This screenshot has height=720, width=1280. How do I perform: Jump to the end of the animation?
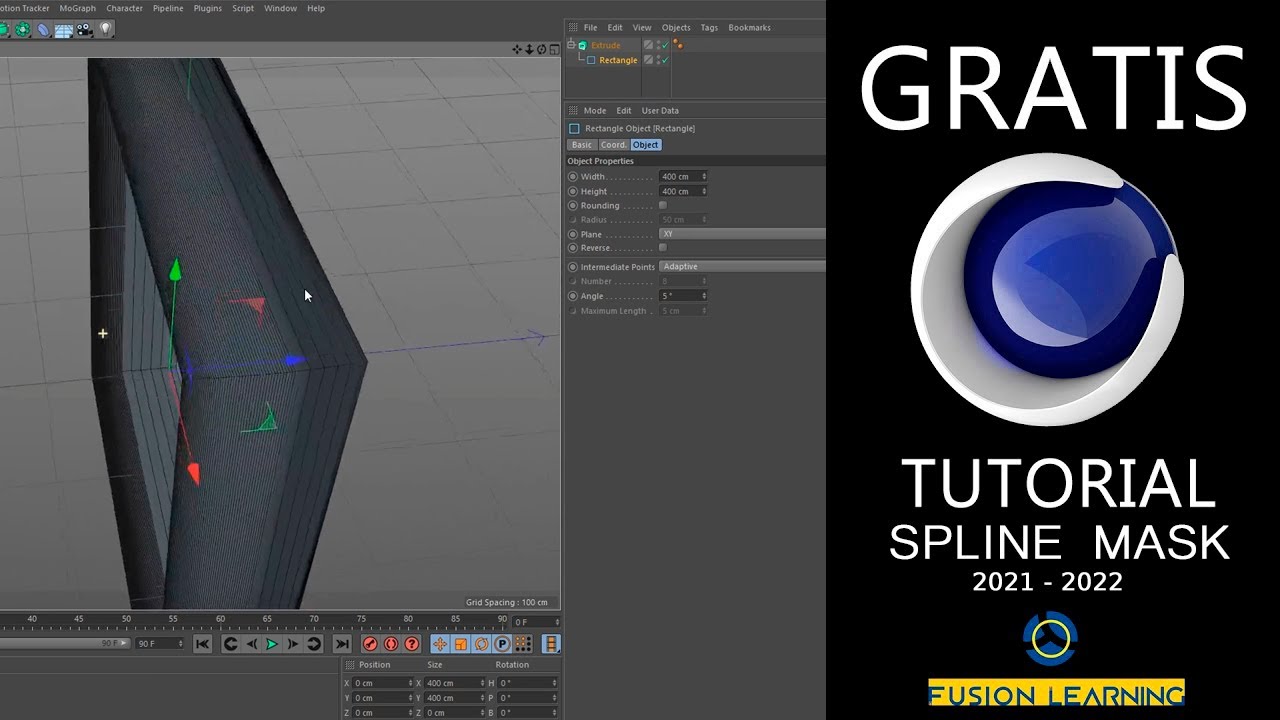342,644
